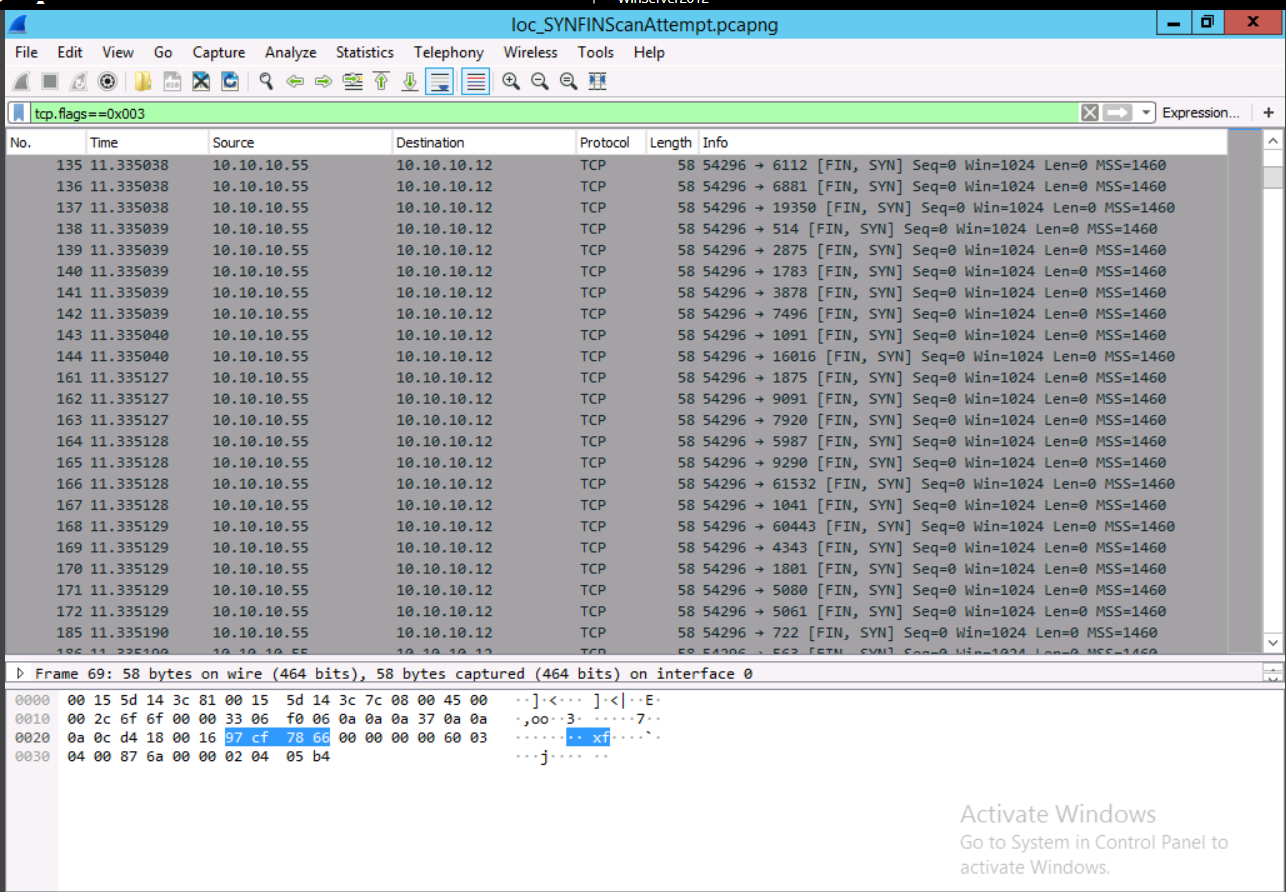
Task: Sort by the Time column header
Action: [x=147, y=142]
